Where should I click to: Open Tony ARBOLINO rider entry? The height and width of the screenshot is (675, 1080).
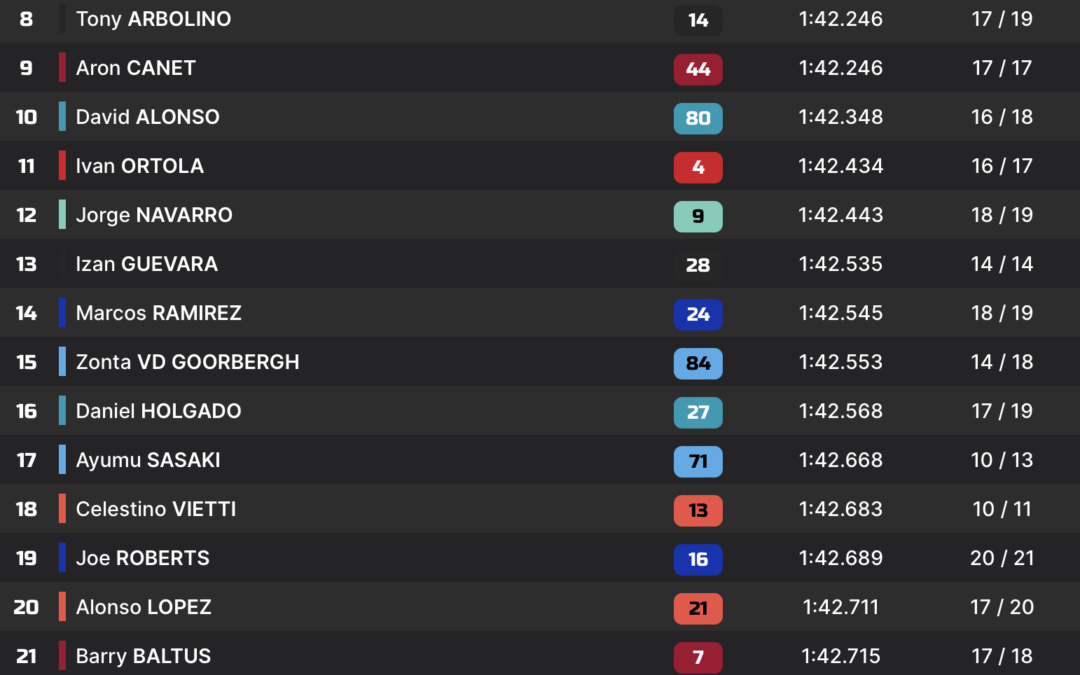click(153, 19)
